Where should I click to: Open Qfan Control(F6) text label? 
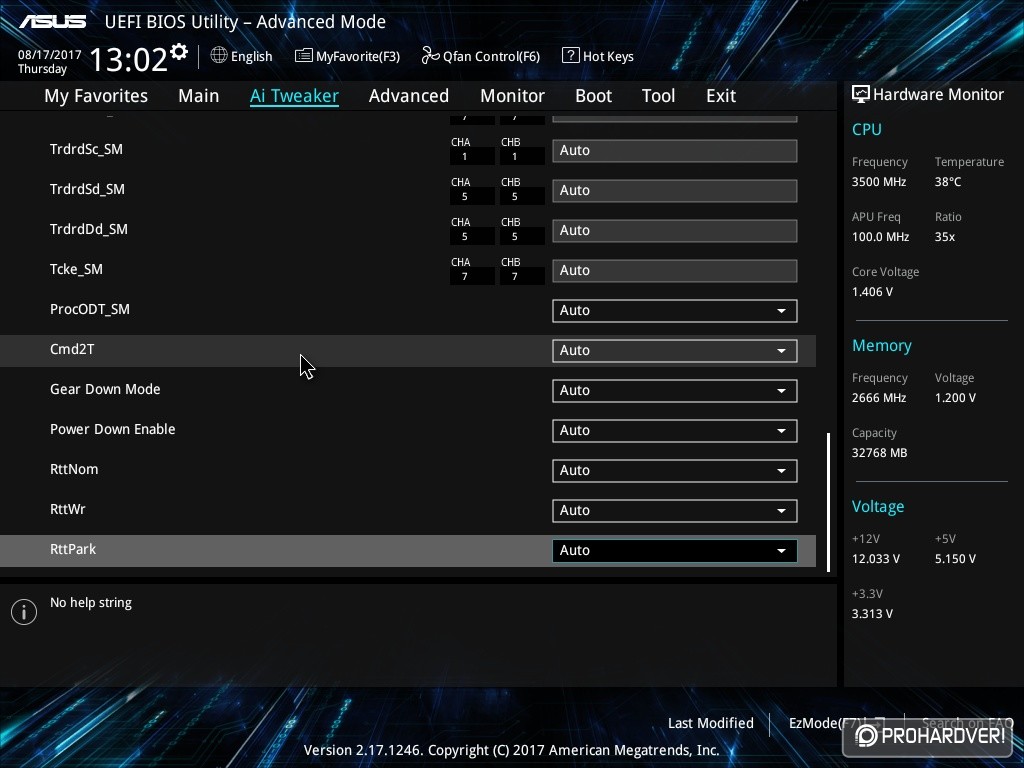[492, 57]
